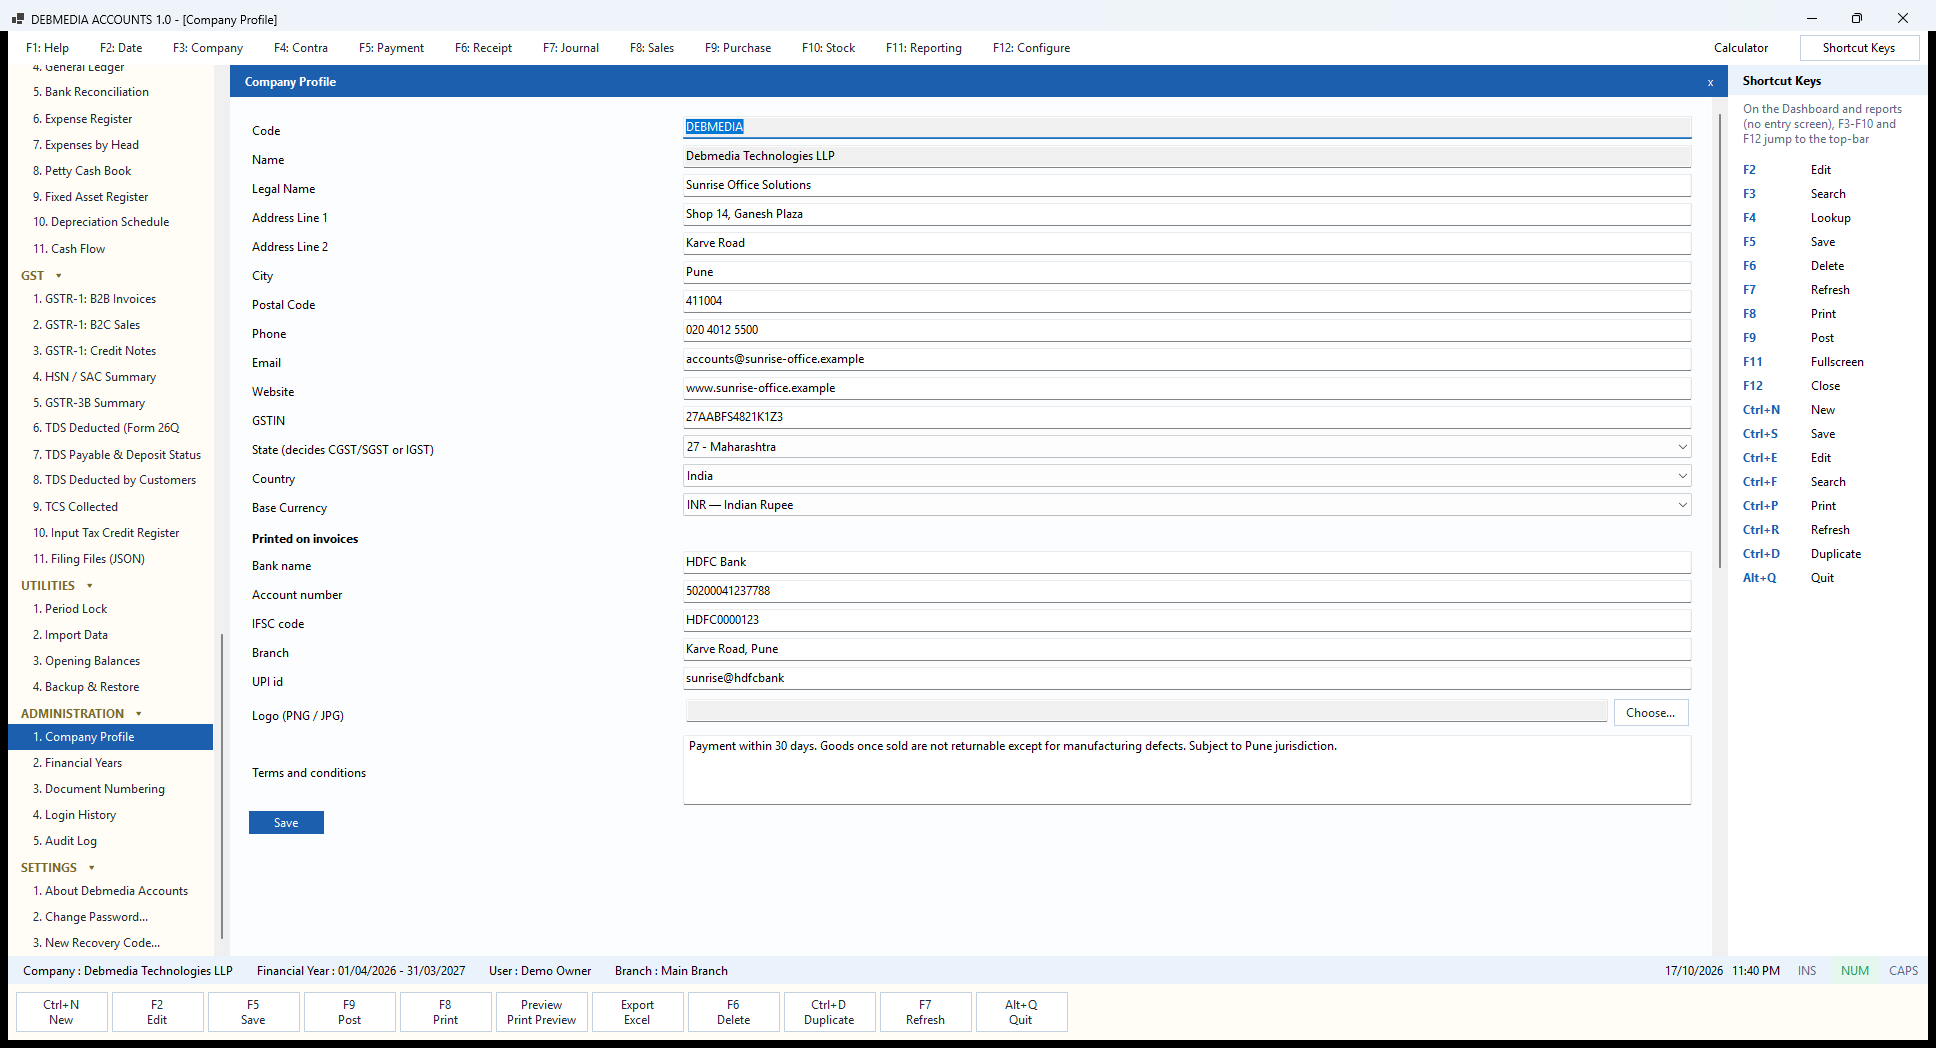Click the F5 Save bottom button
The image size is (1936, 1048).
click(x=253, y=1012)
